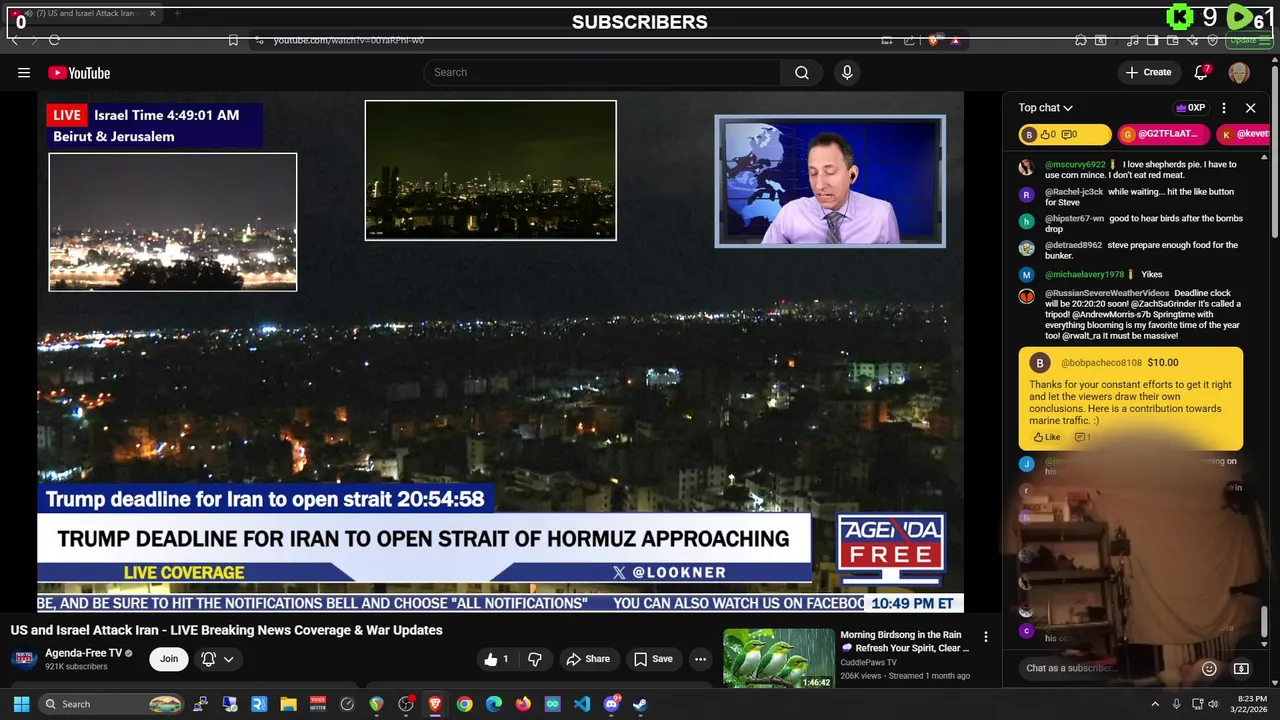Open browser extensions puzzle icon

(1081, 40)
